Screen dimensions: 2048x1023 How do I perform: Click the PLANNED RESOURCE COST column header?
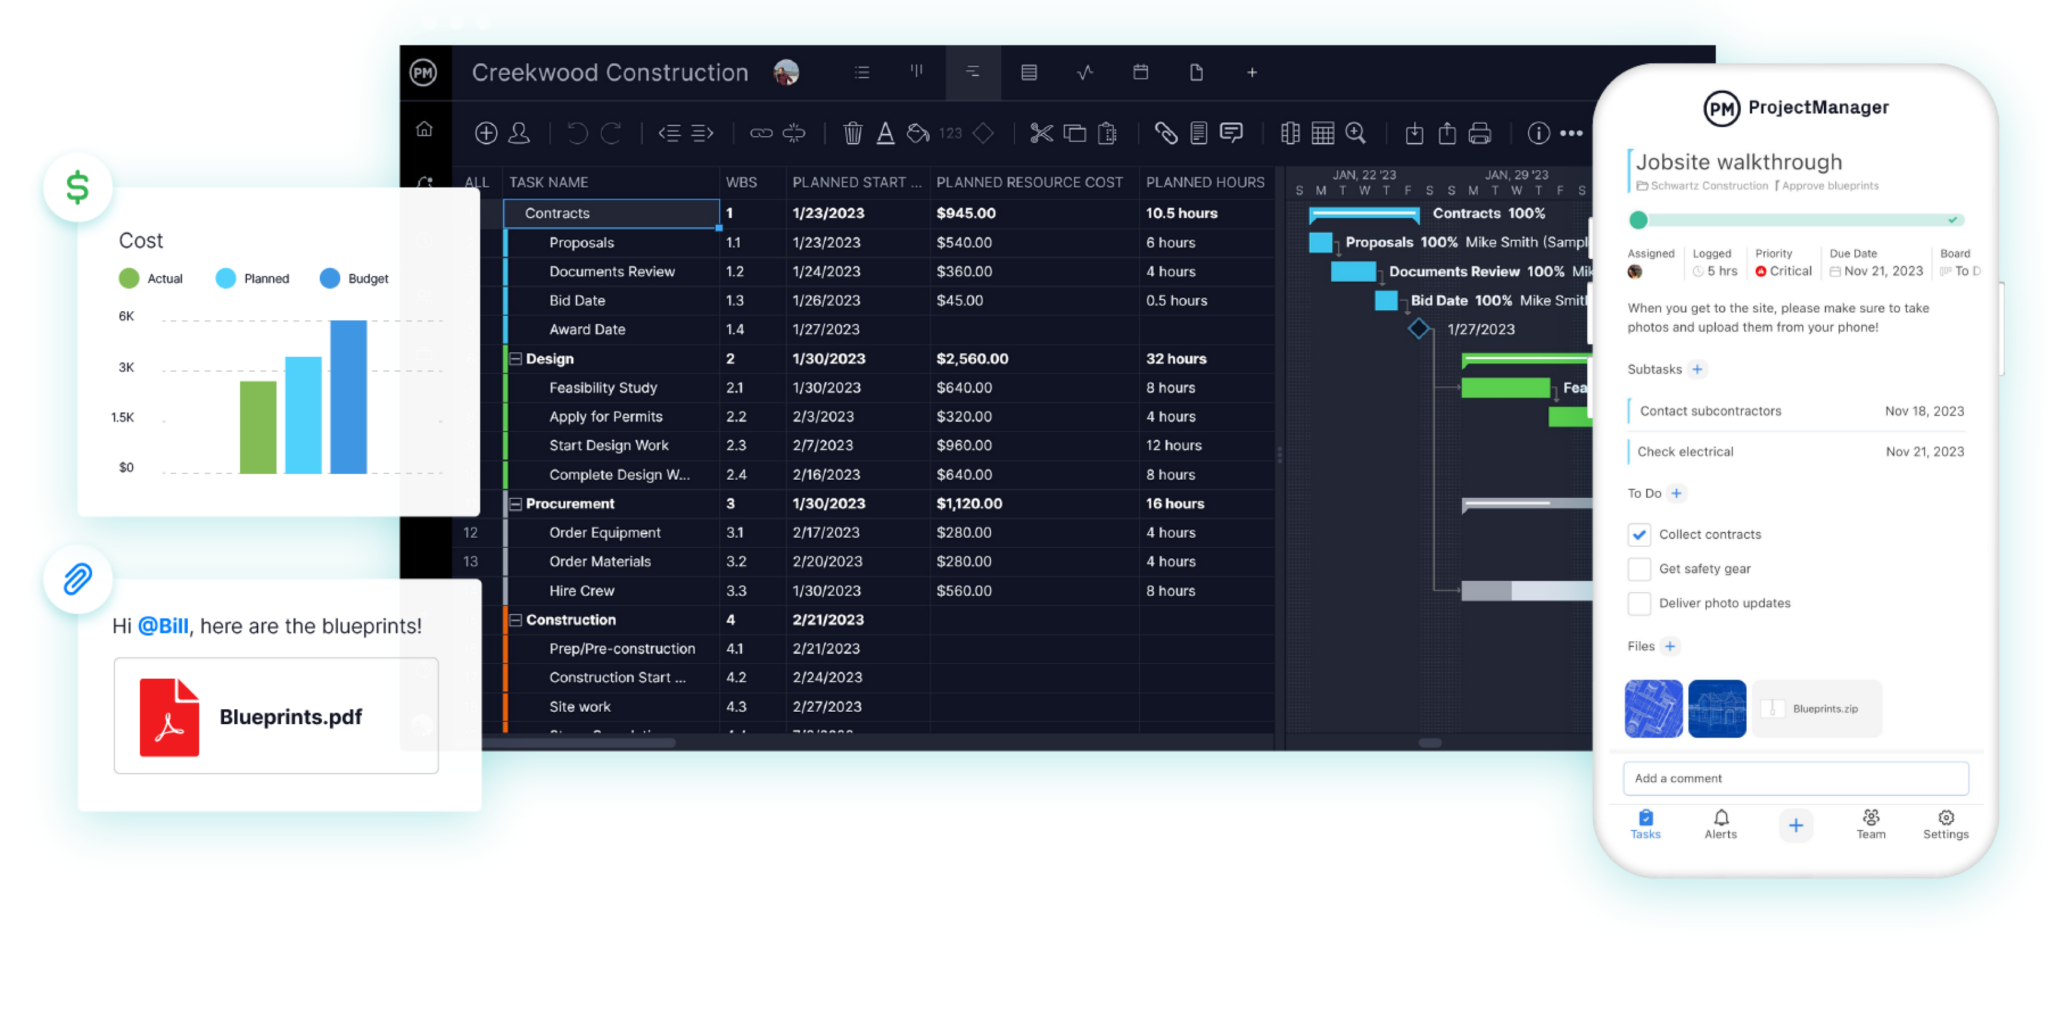[1030, 182]
